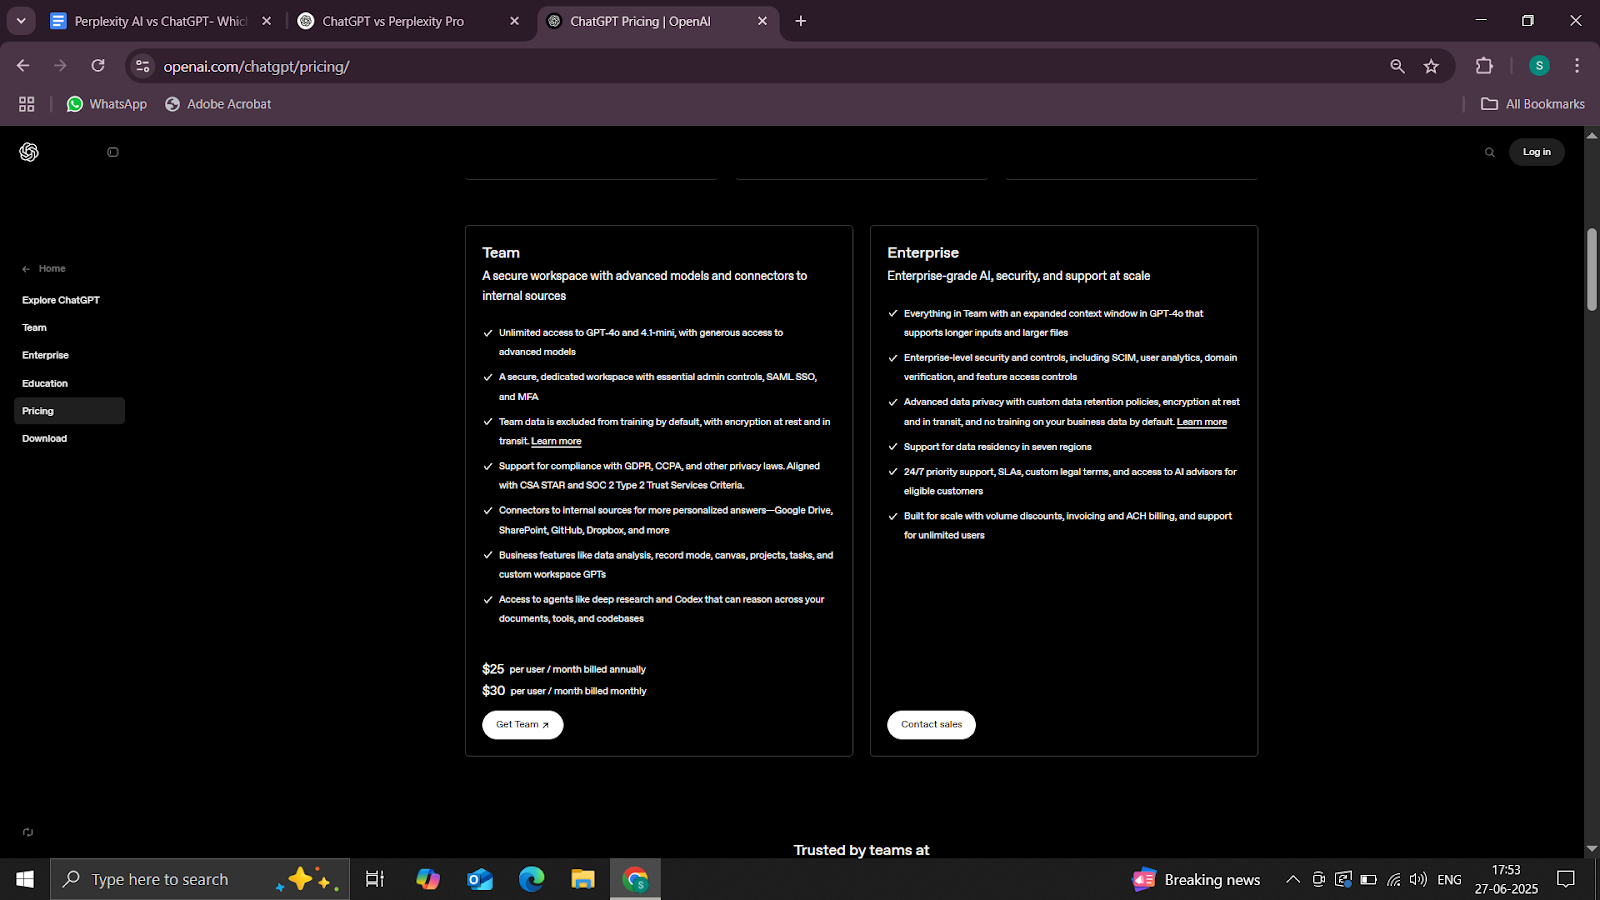
Task: Open Task View on taskbar
Action: 375,879
